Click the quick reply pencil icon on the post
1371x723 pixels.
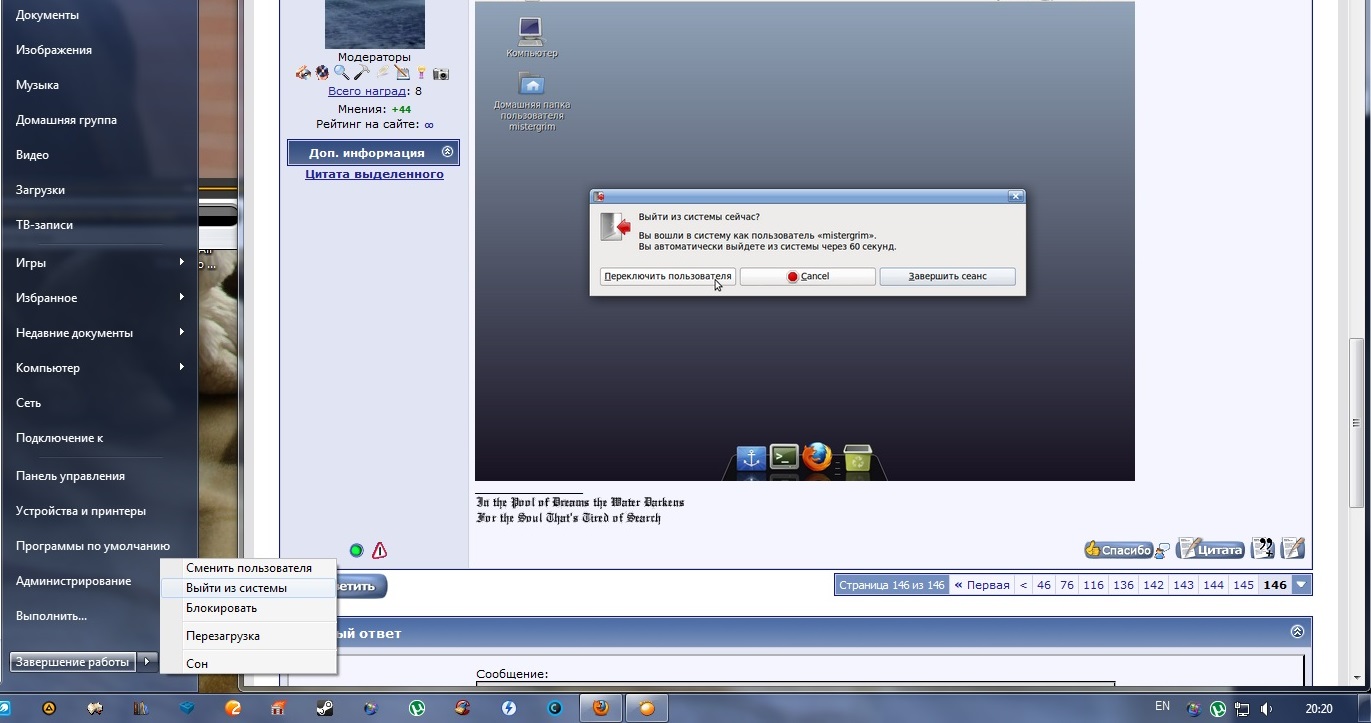1293,548
